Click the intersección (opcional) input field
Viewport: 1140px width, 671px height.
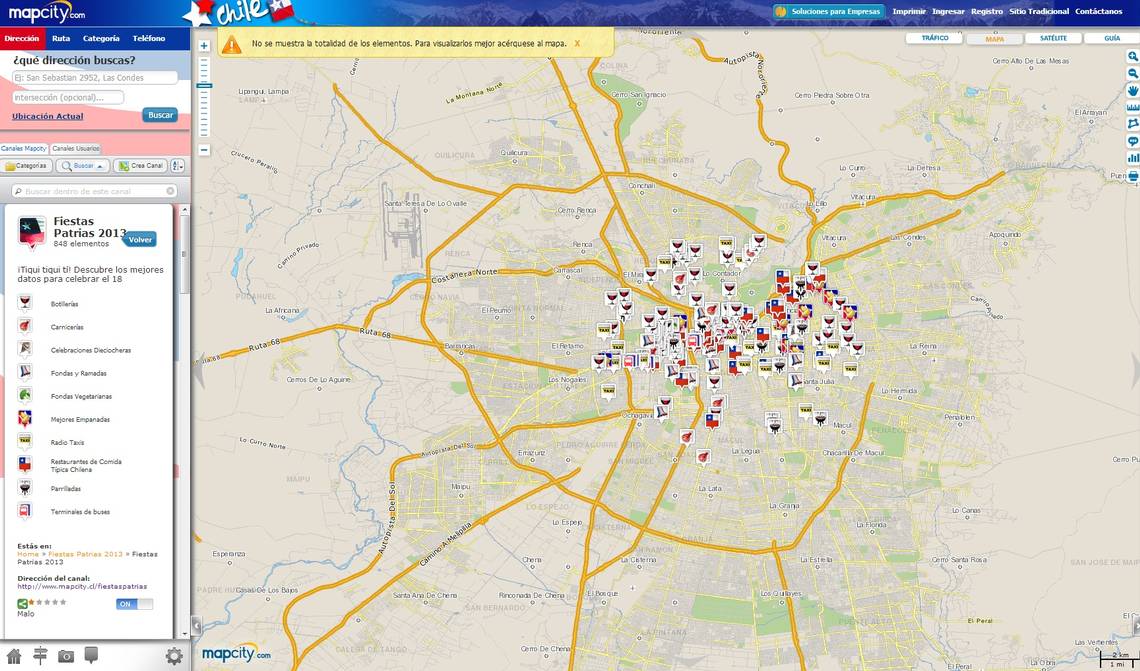click(68, 97)
